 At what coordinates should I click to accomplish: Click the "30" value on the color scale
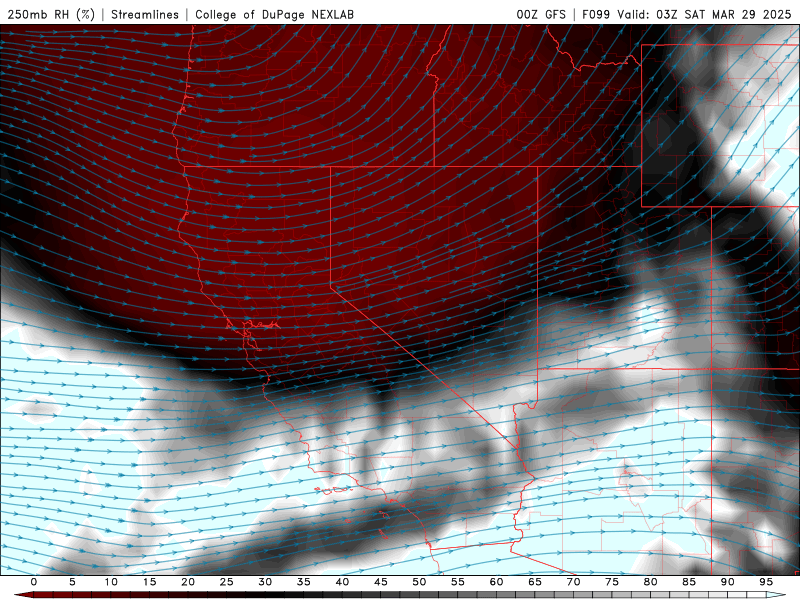click(x=265, y=582)
